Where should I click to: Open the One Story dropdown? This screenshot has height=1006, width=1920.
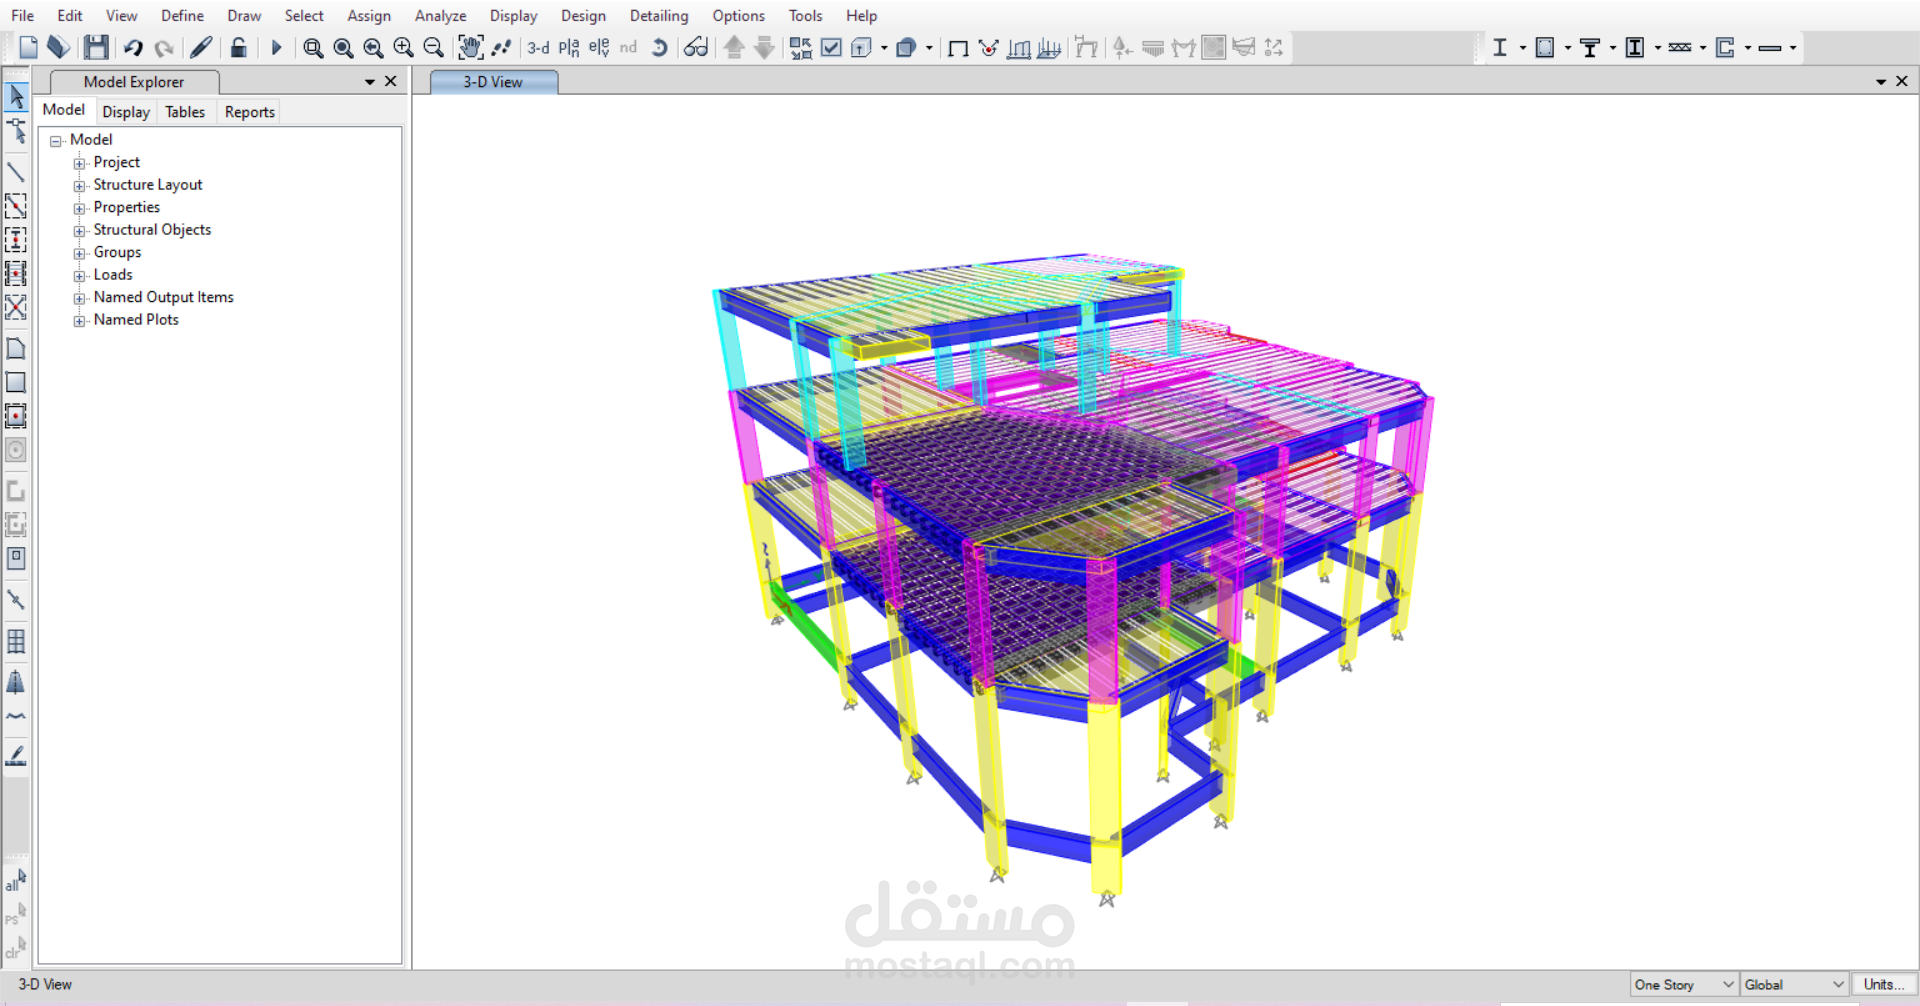coord(1684,985)
